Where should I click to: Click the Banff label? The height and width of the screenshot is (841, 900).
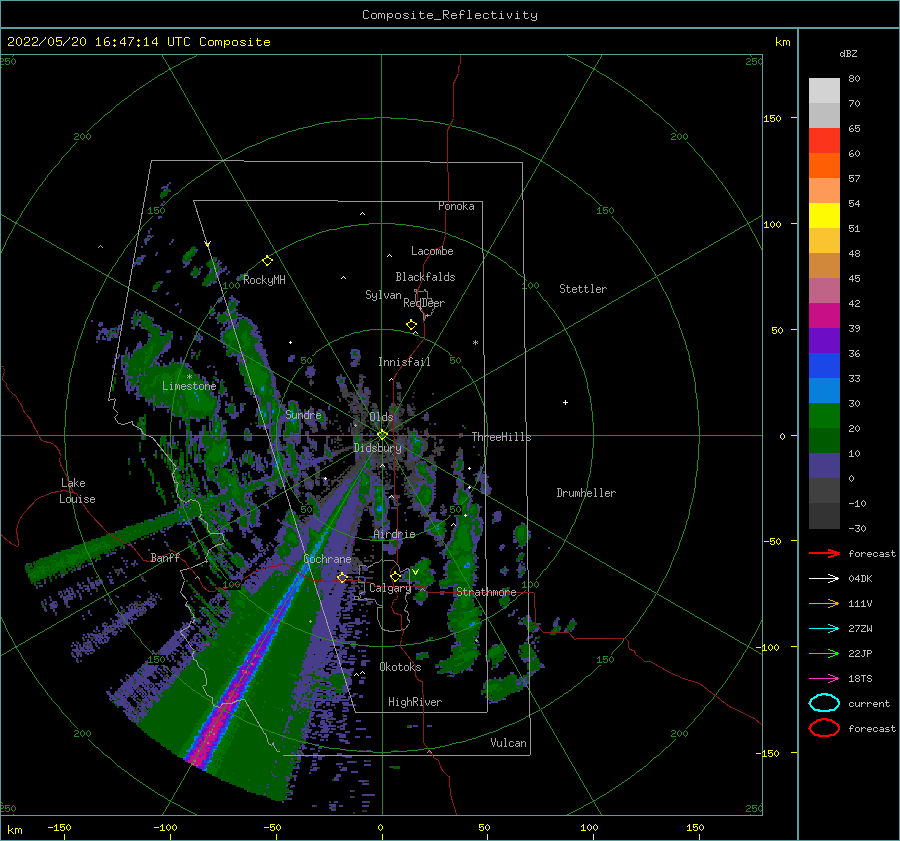[x=165, y=557]
